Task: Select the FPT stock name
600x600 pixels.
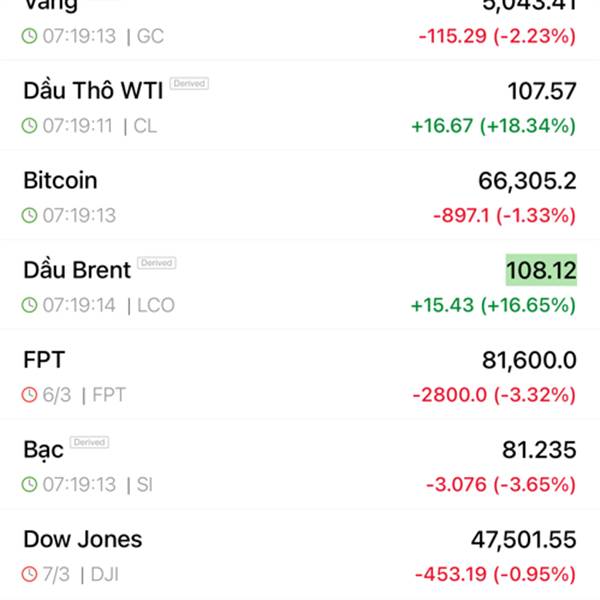Action: pos(44,359)
